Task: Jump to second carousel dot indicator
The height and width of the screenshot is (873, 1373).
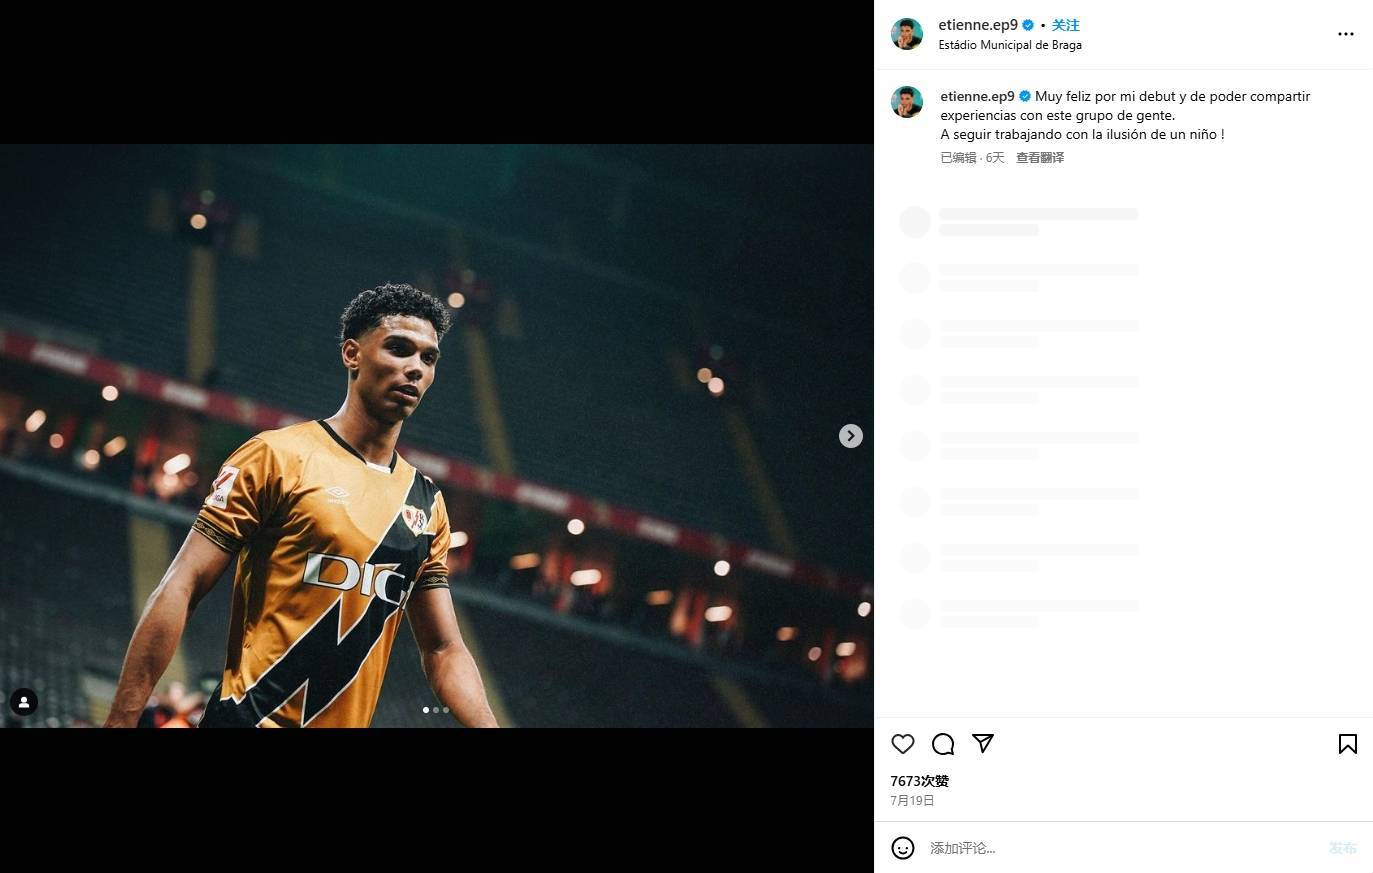Action: pyautogui.click(x=436, y=710)
